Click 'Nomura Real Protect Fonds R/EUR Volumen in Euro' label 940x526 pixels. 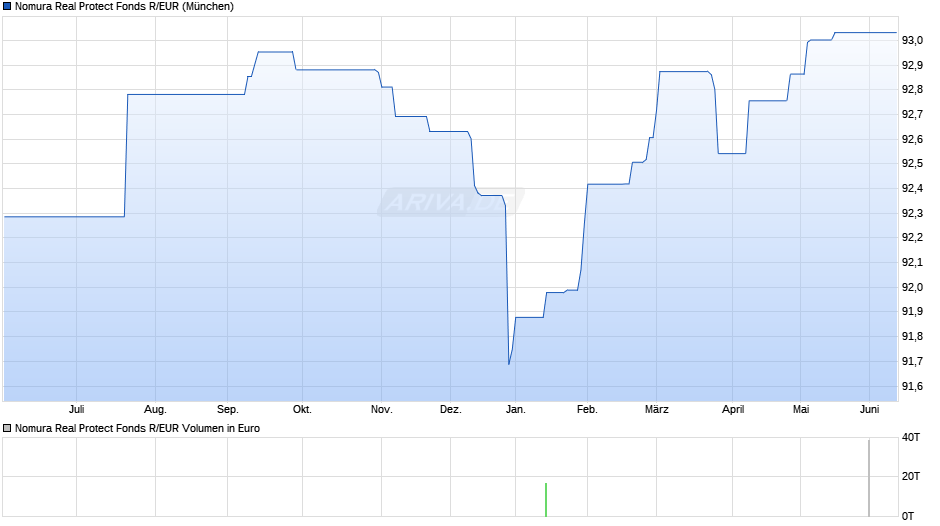pos(137,428)
